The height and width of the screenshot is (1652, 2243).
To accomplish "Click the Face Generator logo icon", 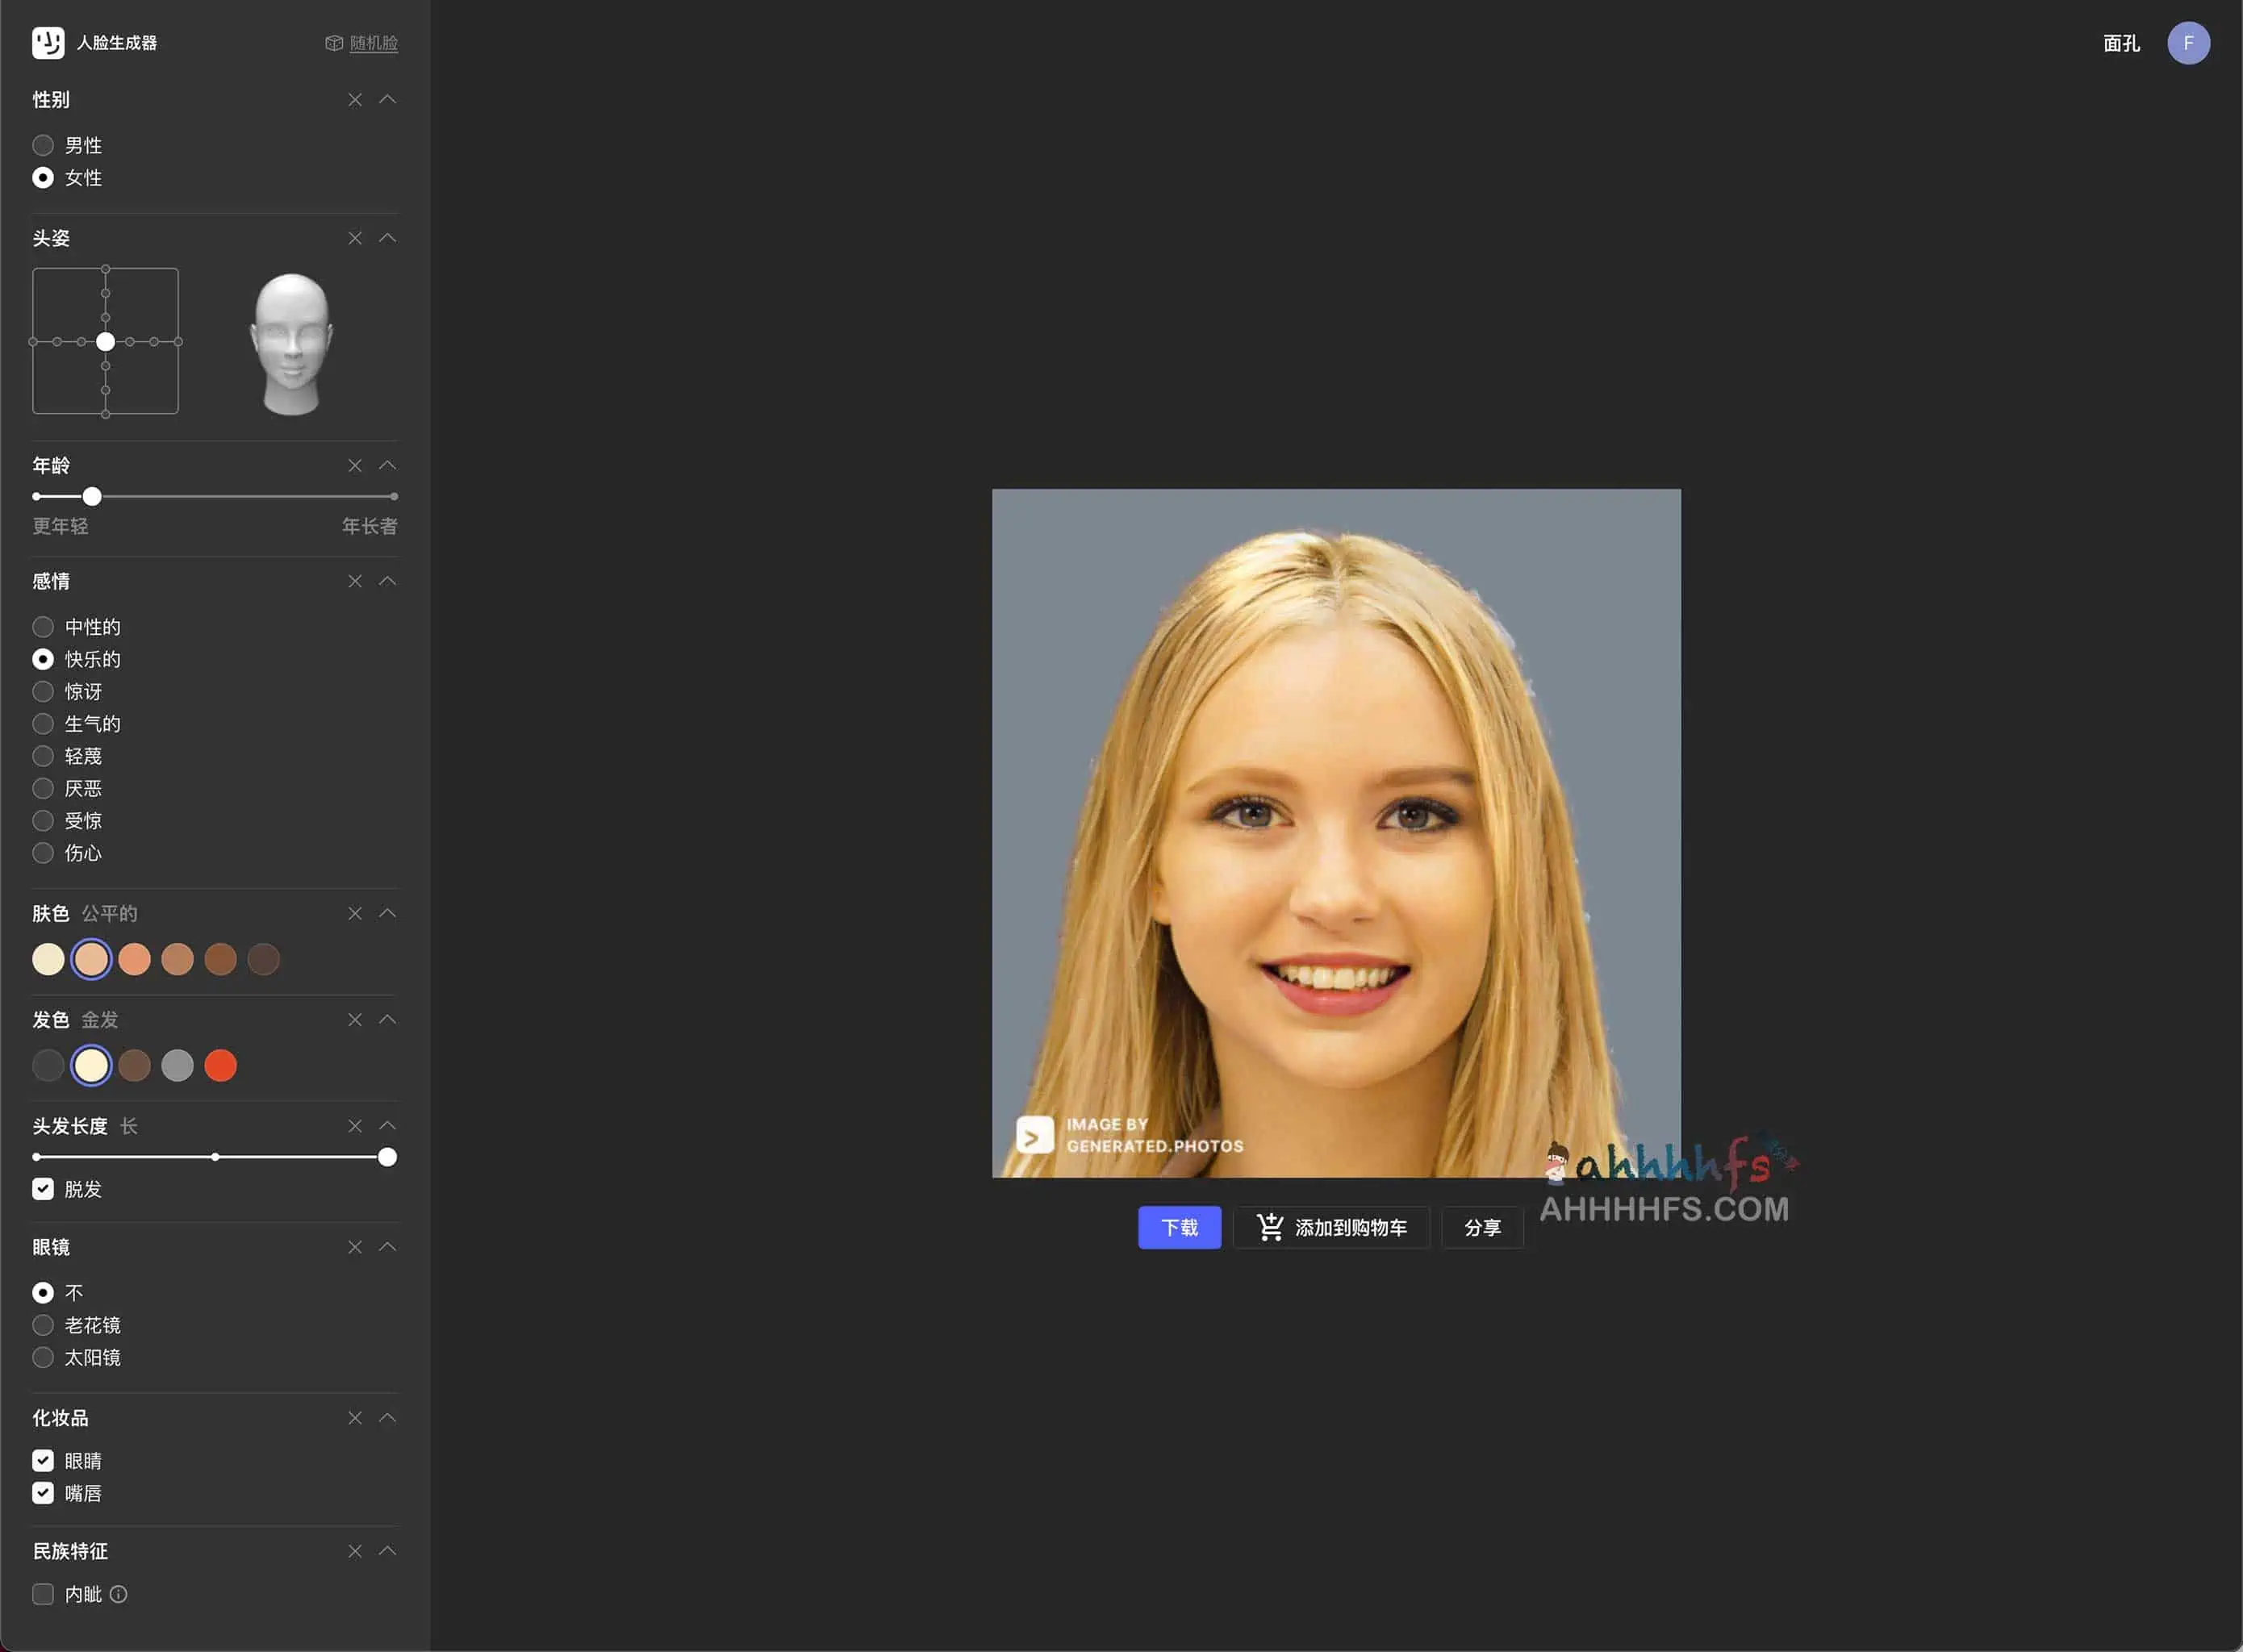I will 48,43.
